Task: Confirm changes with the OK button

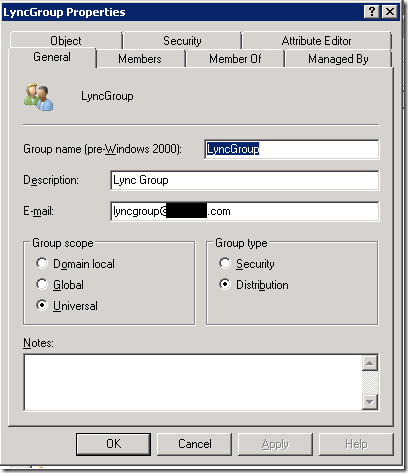Action: click(x=113, y=444)
